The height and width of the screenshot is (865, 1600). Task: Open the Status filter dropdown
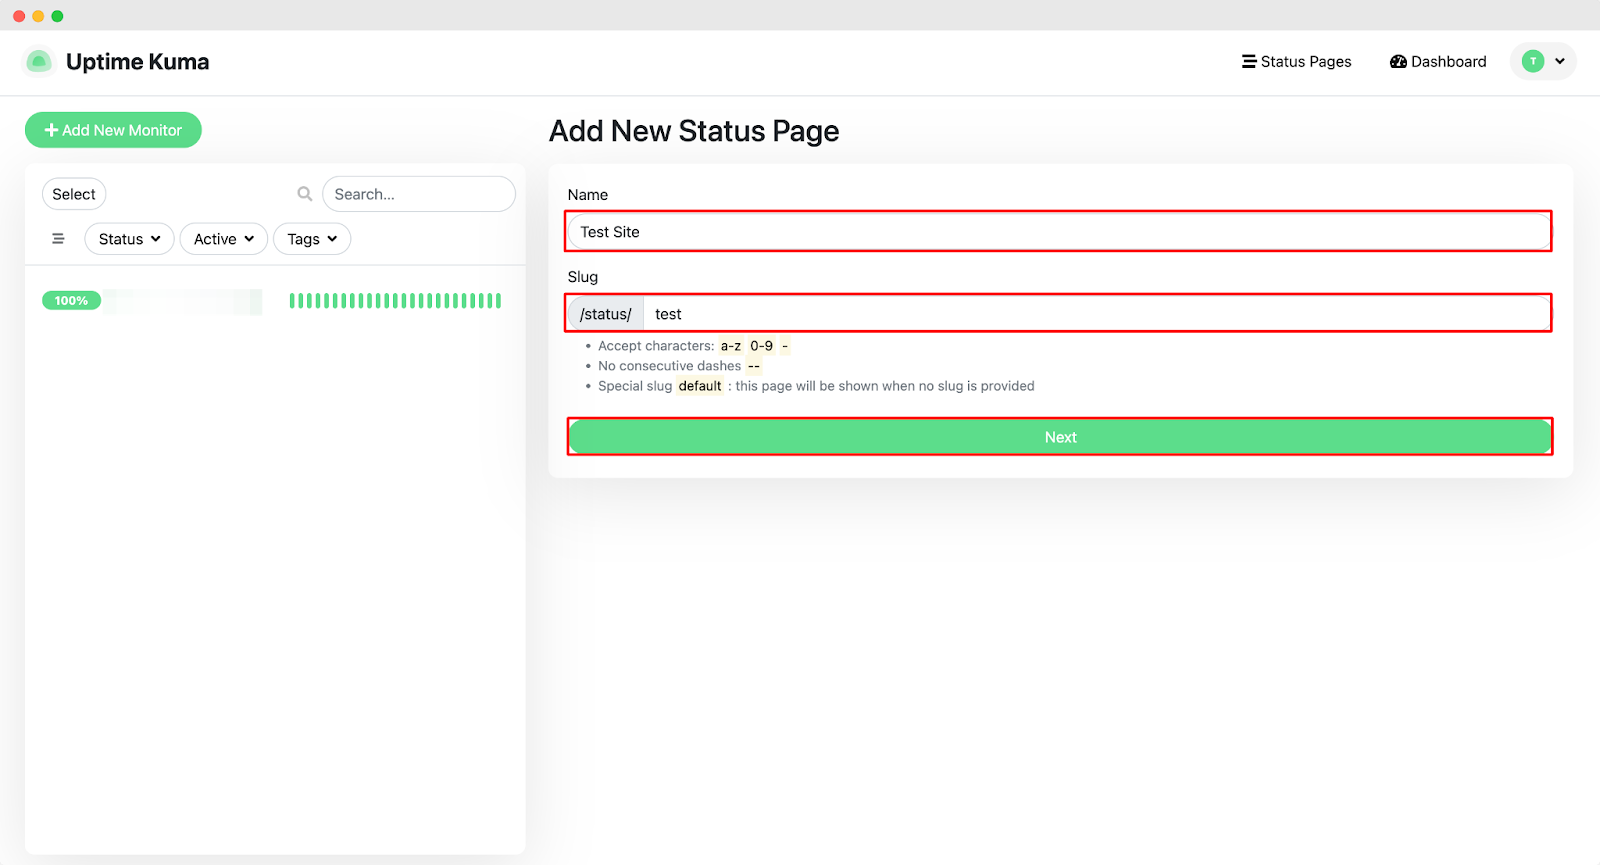[129, 239]
